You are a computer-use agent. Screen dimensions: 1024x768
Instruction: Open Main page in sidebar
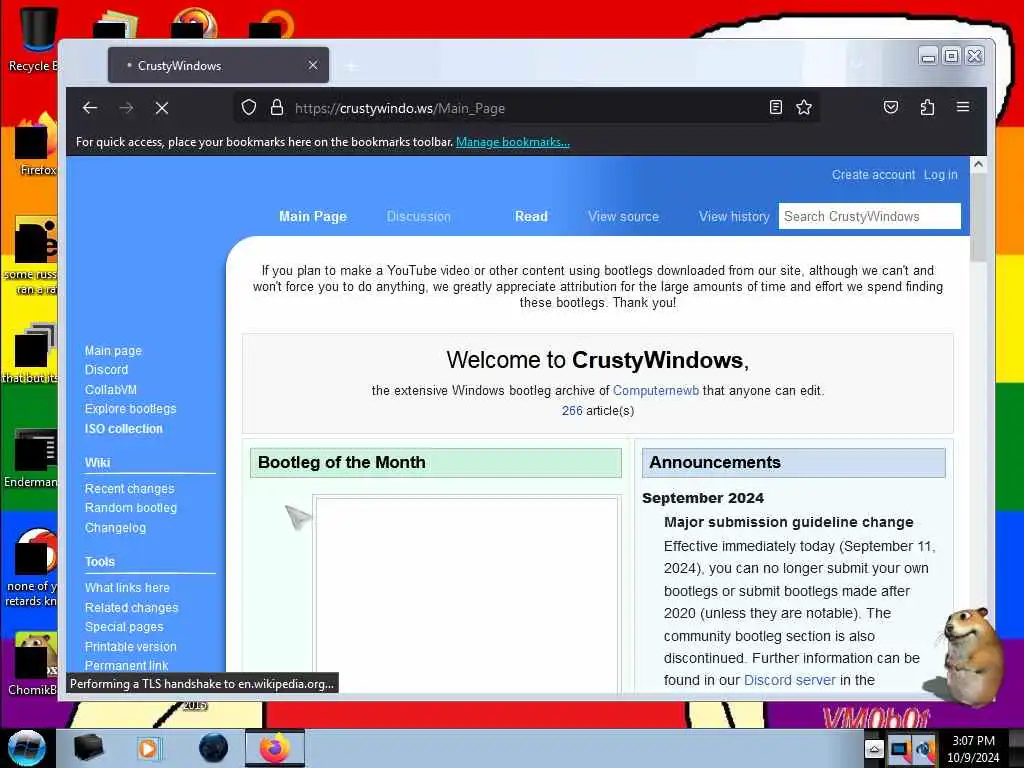pyautogui.click(x=113, y=351)
